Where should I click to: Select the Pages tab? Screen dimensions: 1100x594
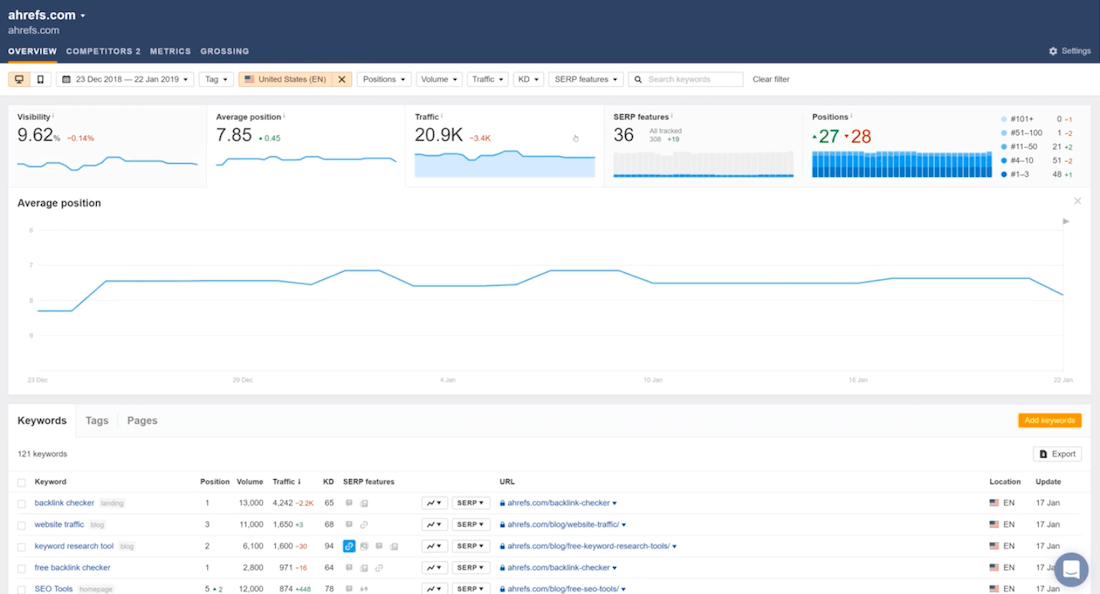(142, 421)
